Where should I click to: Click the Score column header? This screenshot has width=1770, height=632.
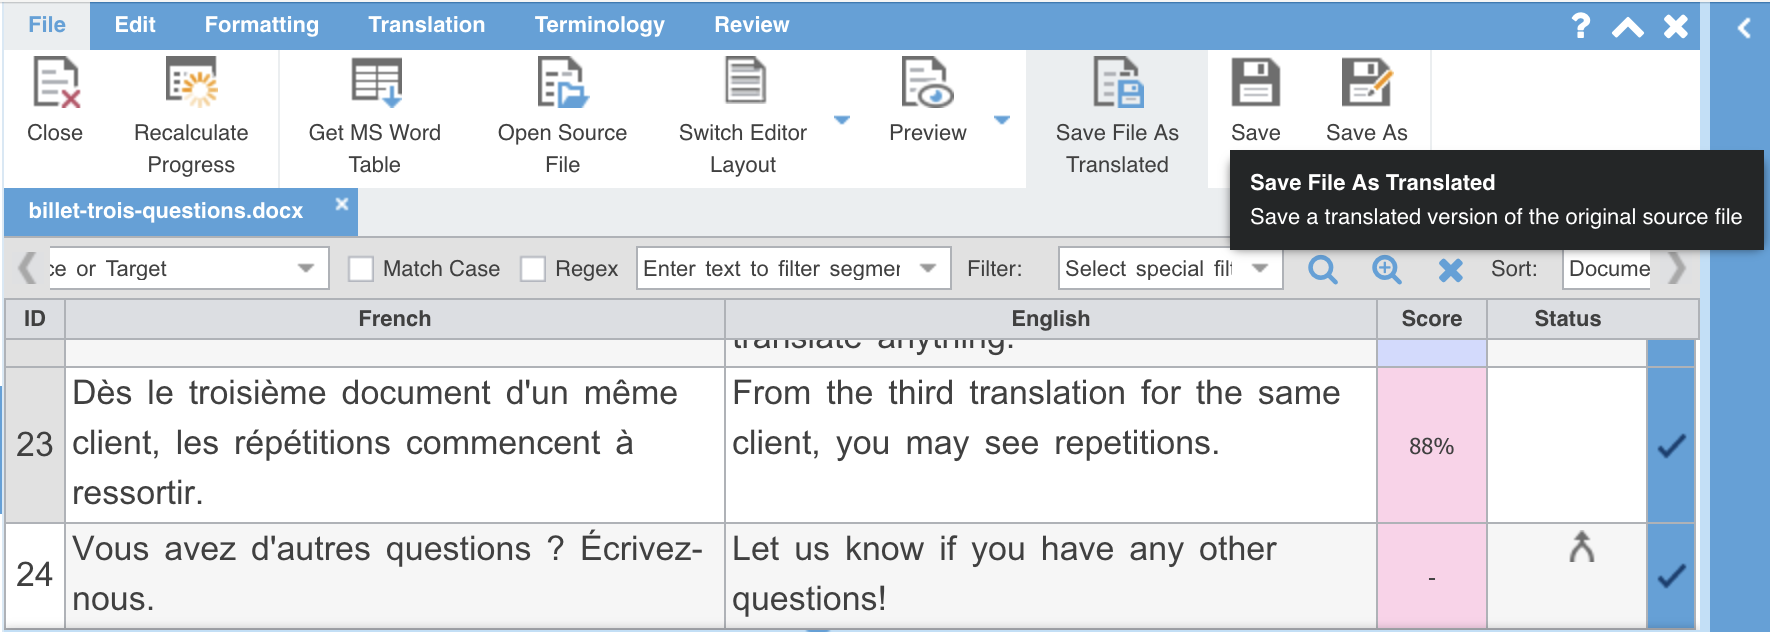pos(1432,319)
